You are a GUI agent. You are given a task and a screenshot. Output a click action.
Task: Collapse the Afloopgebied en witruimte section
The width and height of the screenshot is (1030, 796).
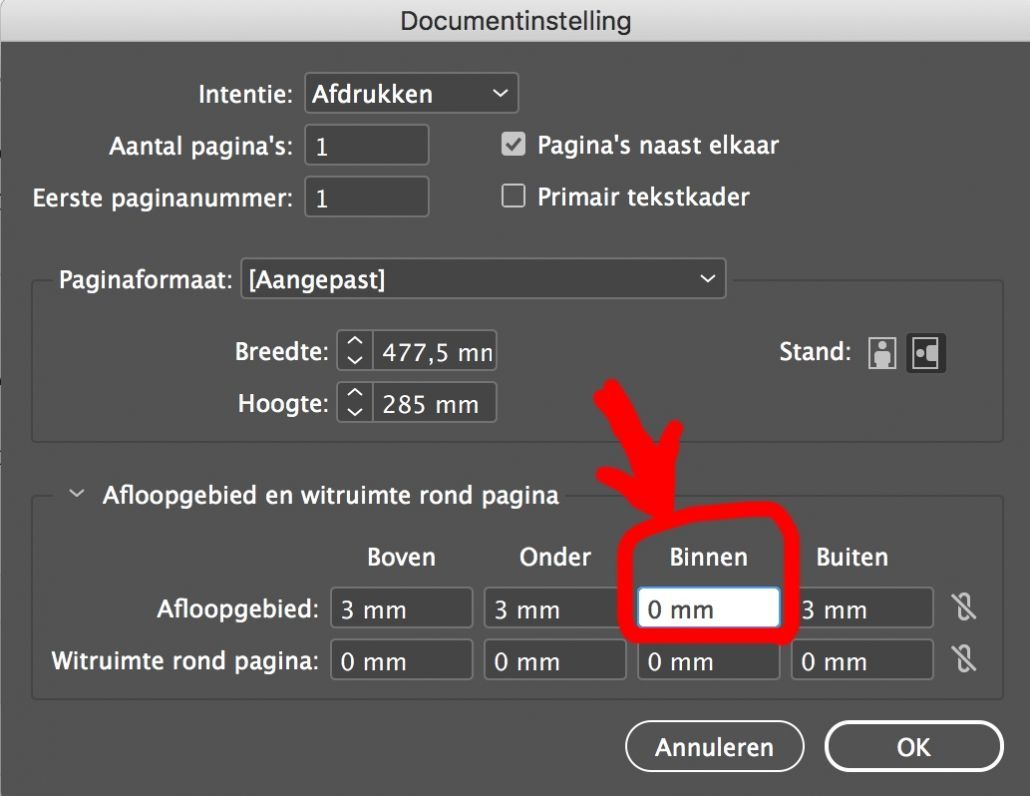pyautogui.click(x=77, y=495)
